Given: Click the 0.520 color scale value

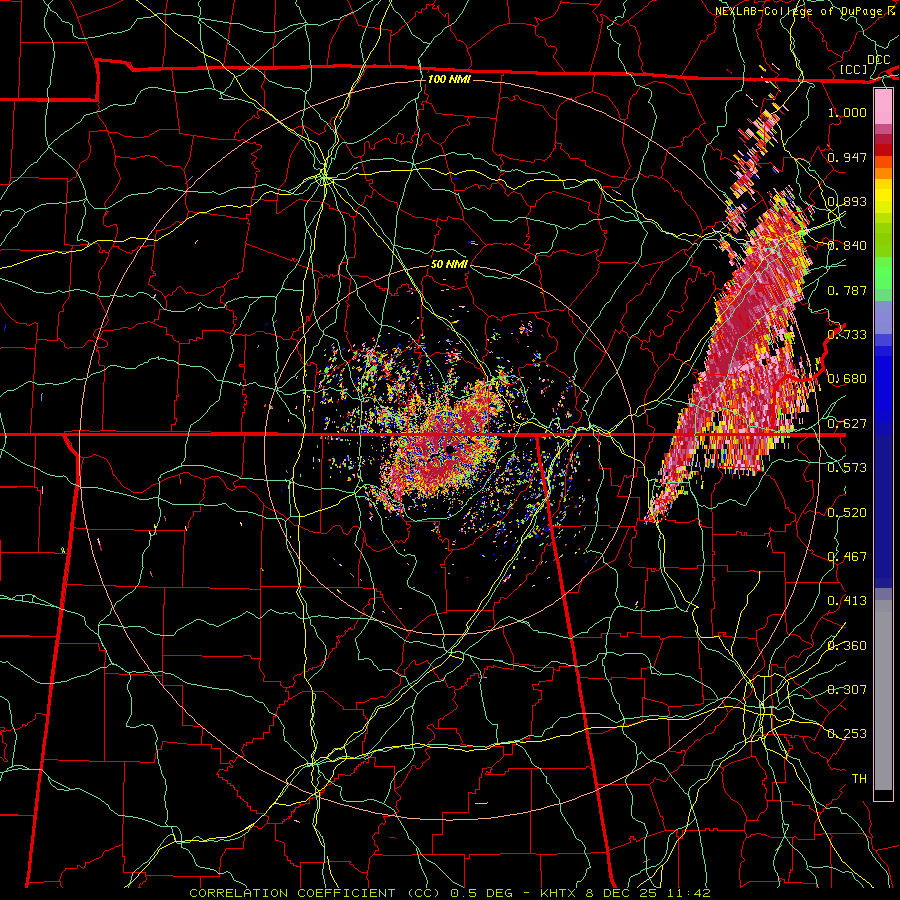Looking at the screenshot, I should [847, 513].
